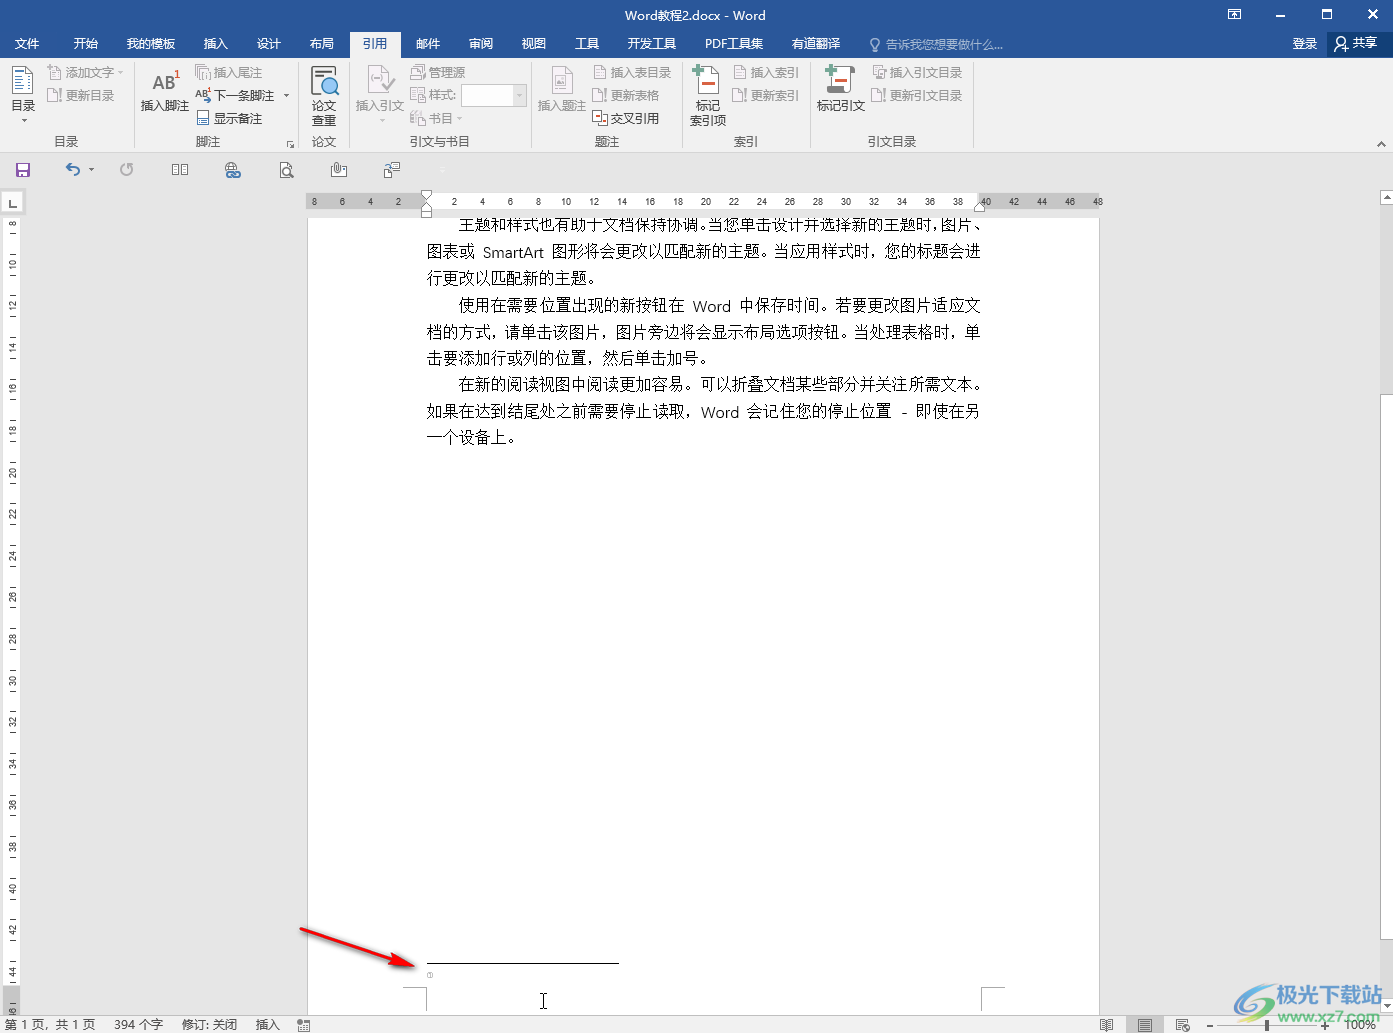Click 更新目录 update table of contents
The height and width of the screenshot is (1033, 1393).
click(81, 95)
